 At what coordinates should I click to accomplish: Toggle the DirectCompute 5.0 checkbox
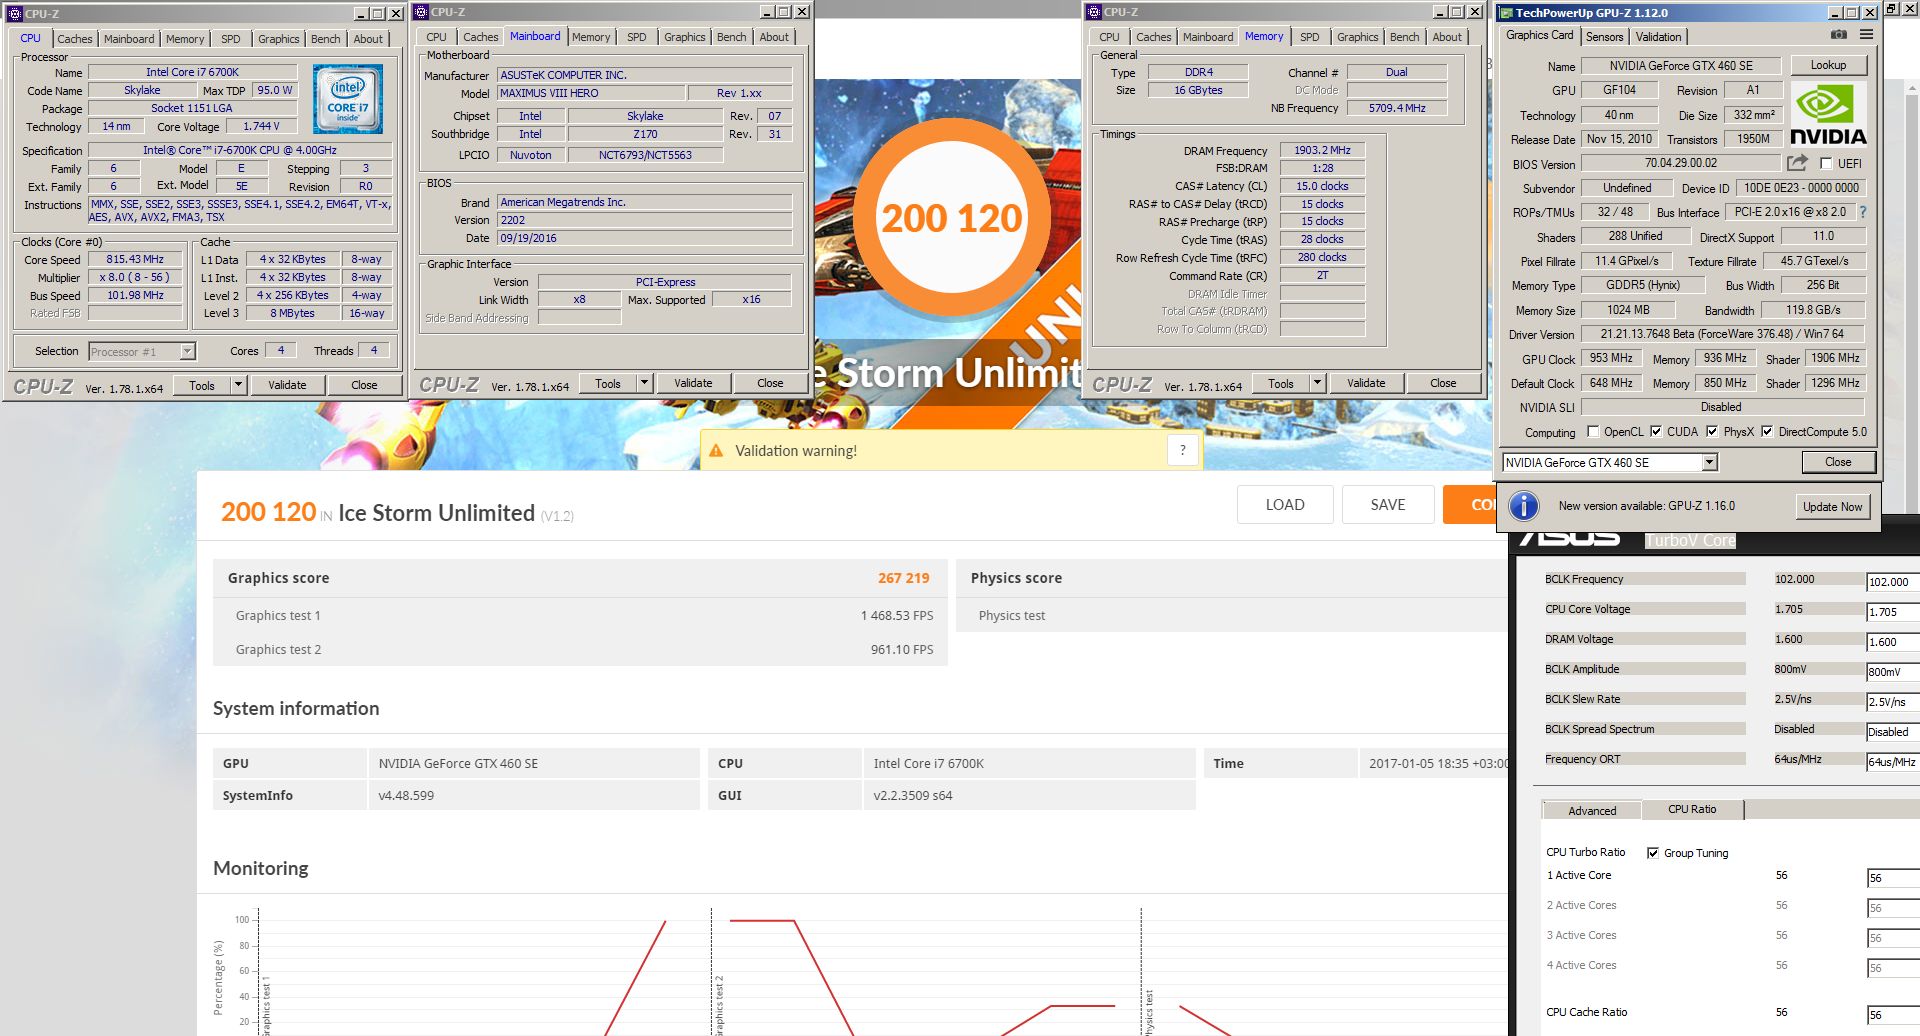(1767, 432)
